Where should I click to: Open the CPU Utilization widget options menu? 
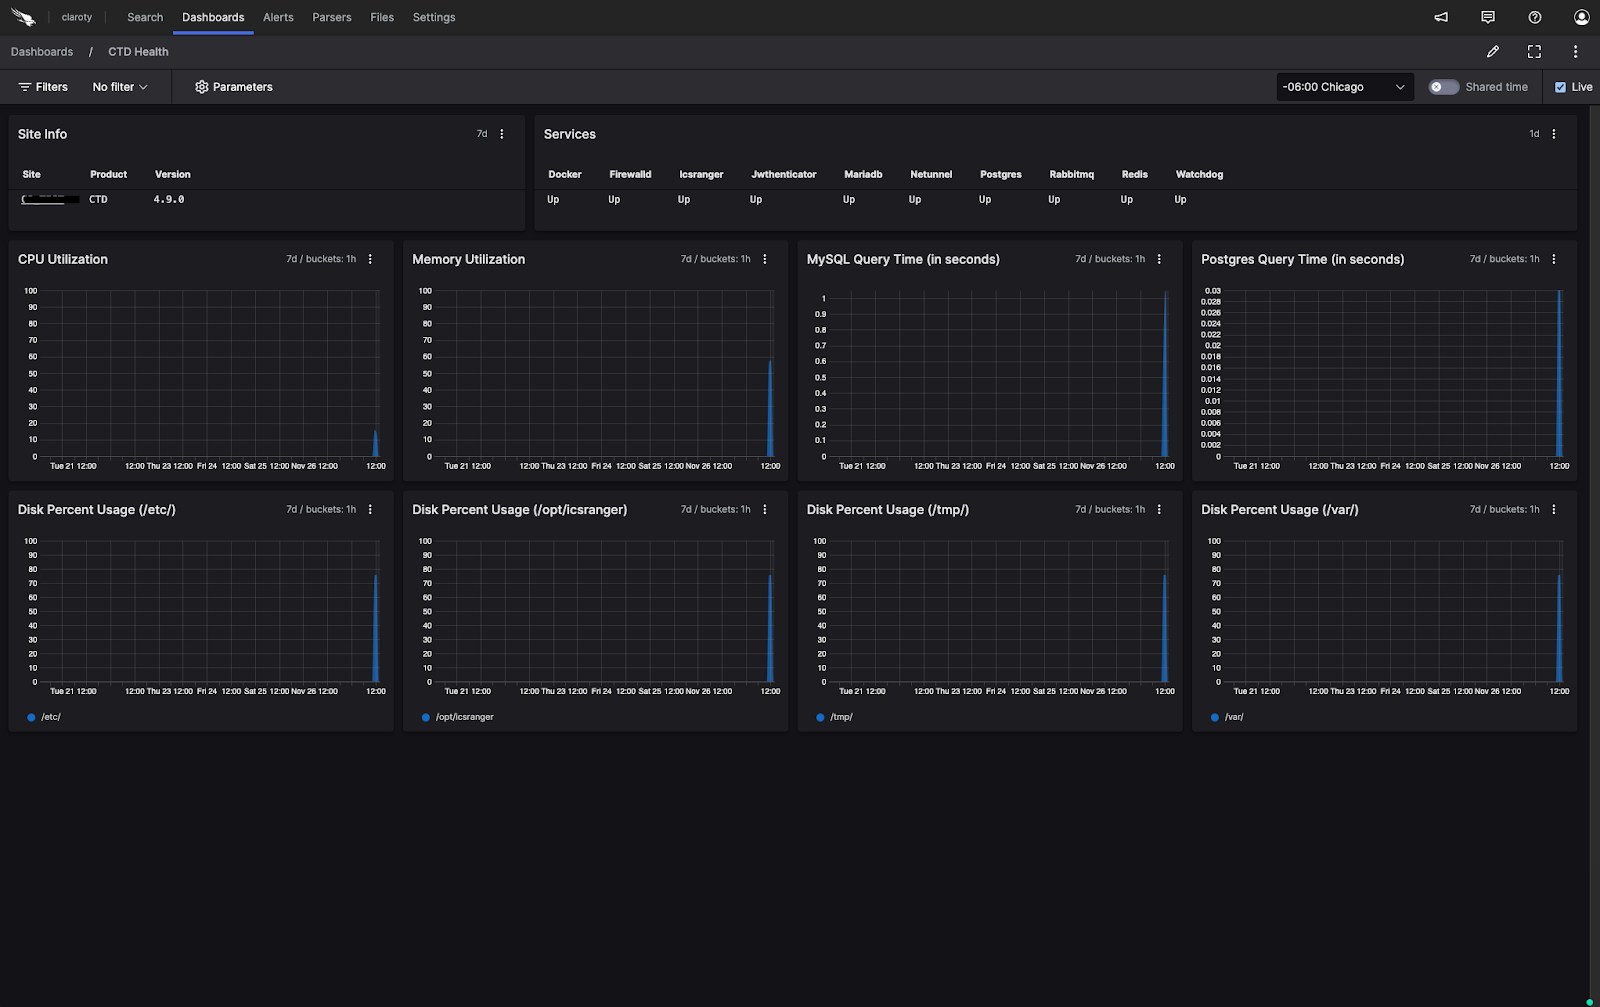point(370,259)
